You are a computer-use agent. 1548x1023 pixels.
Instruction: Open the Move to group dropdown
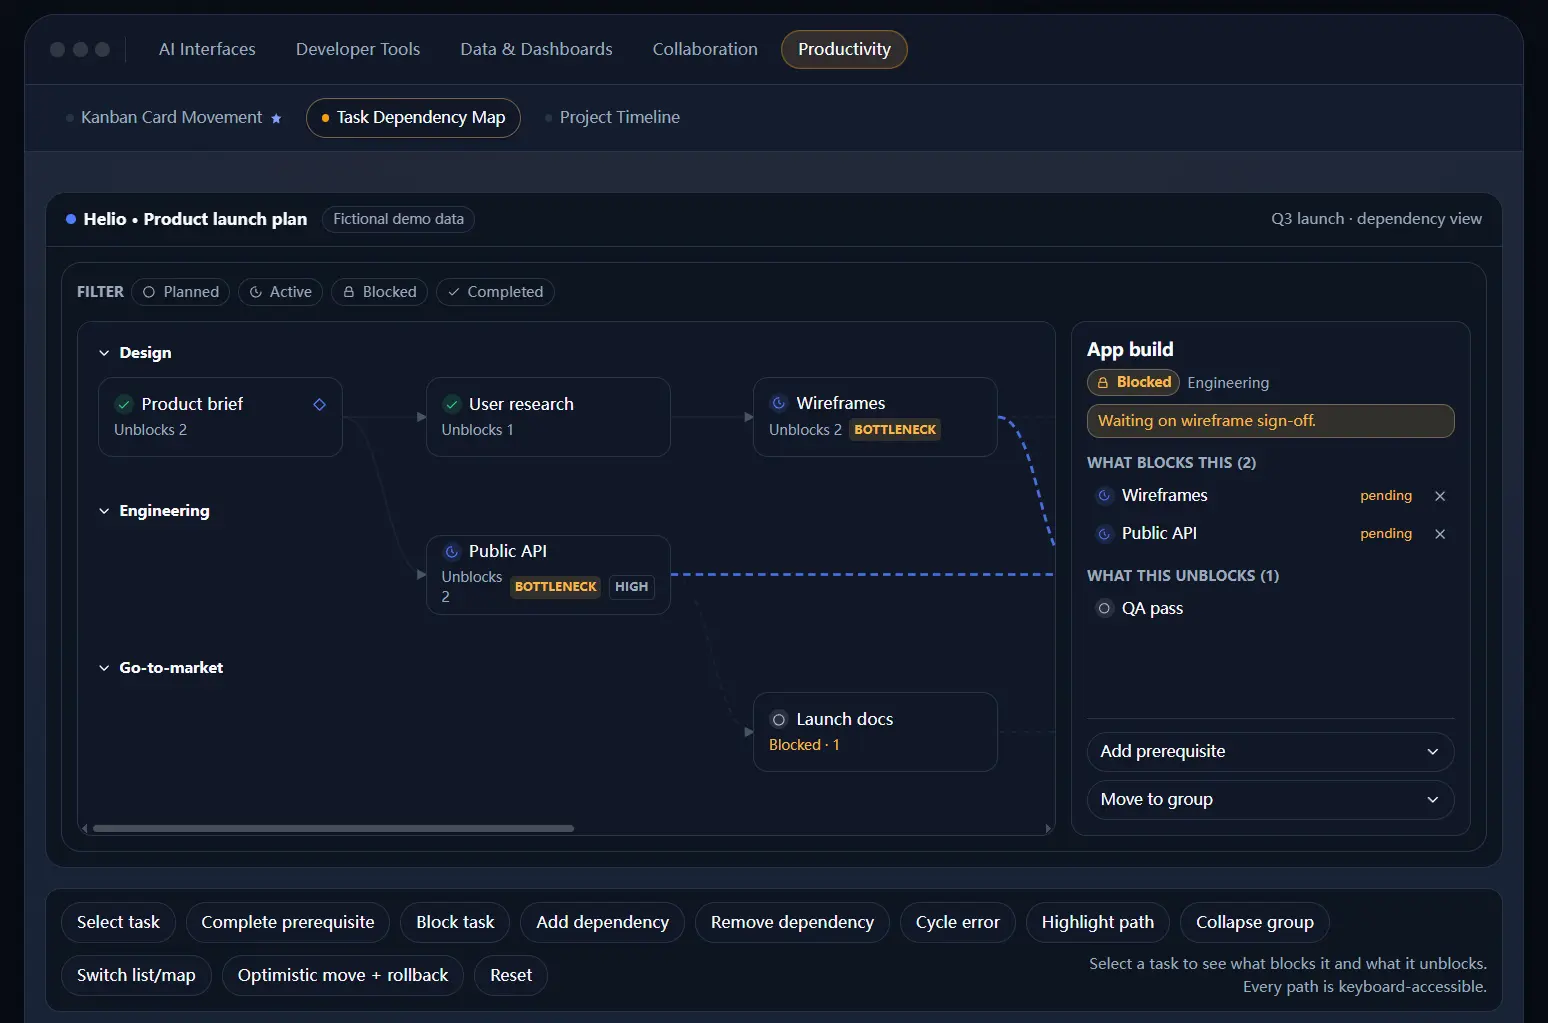click(1270, 800)
